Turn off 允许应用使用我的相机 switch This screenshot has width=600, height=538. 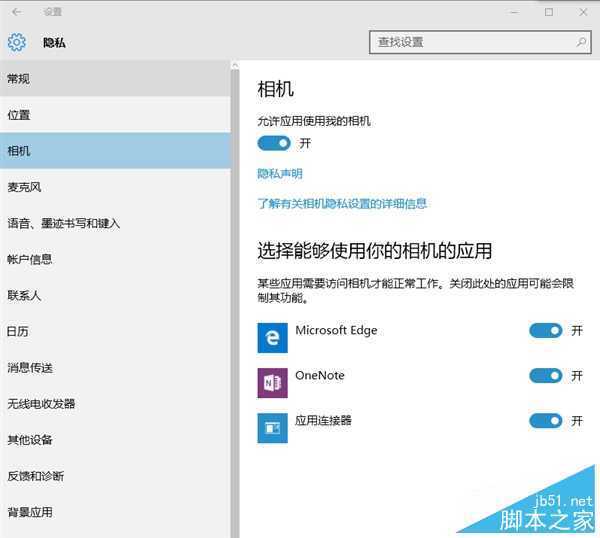(x=274, y=143)
